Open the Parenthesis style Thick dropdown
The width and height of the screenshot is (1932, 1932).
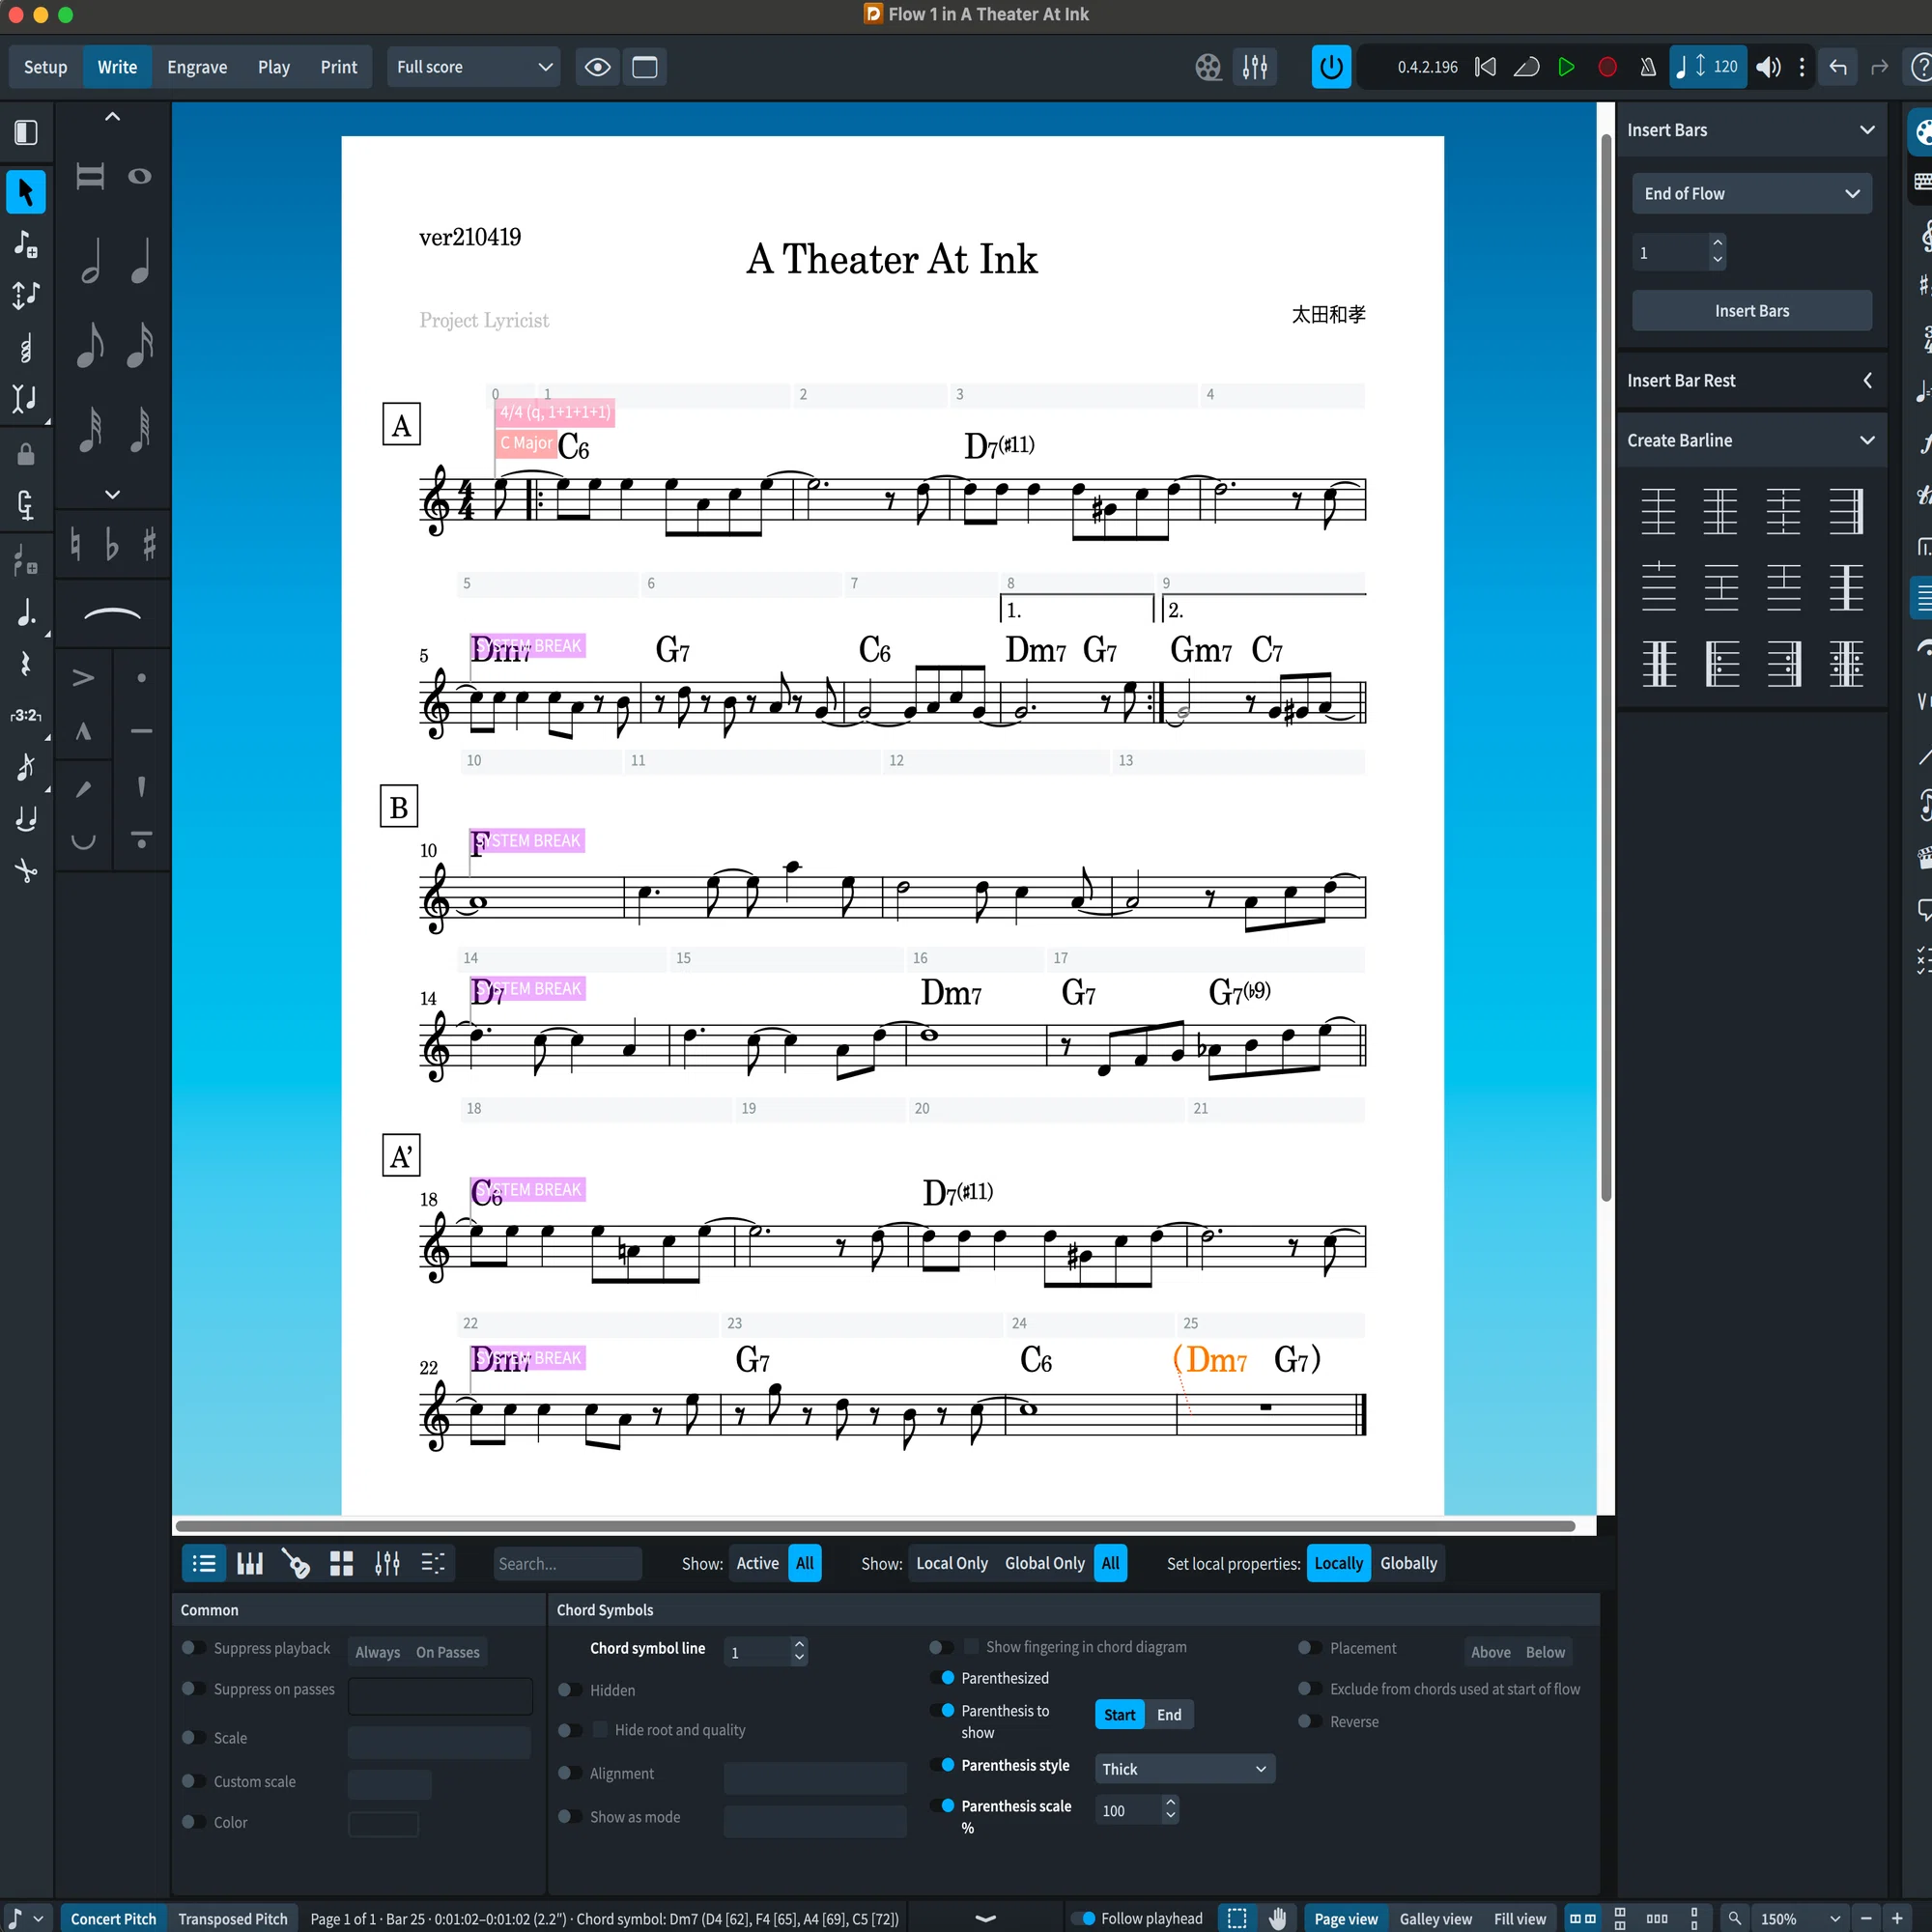click(1184, 1769)
